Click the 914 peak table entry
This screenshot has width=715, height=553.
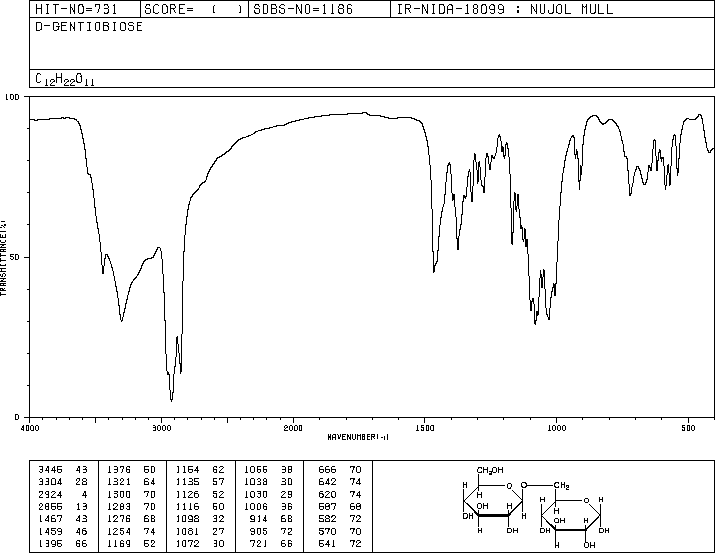tap(272, 519)
